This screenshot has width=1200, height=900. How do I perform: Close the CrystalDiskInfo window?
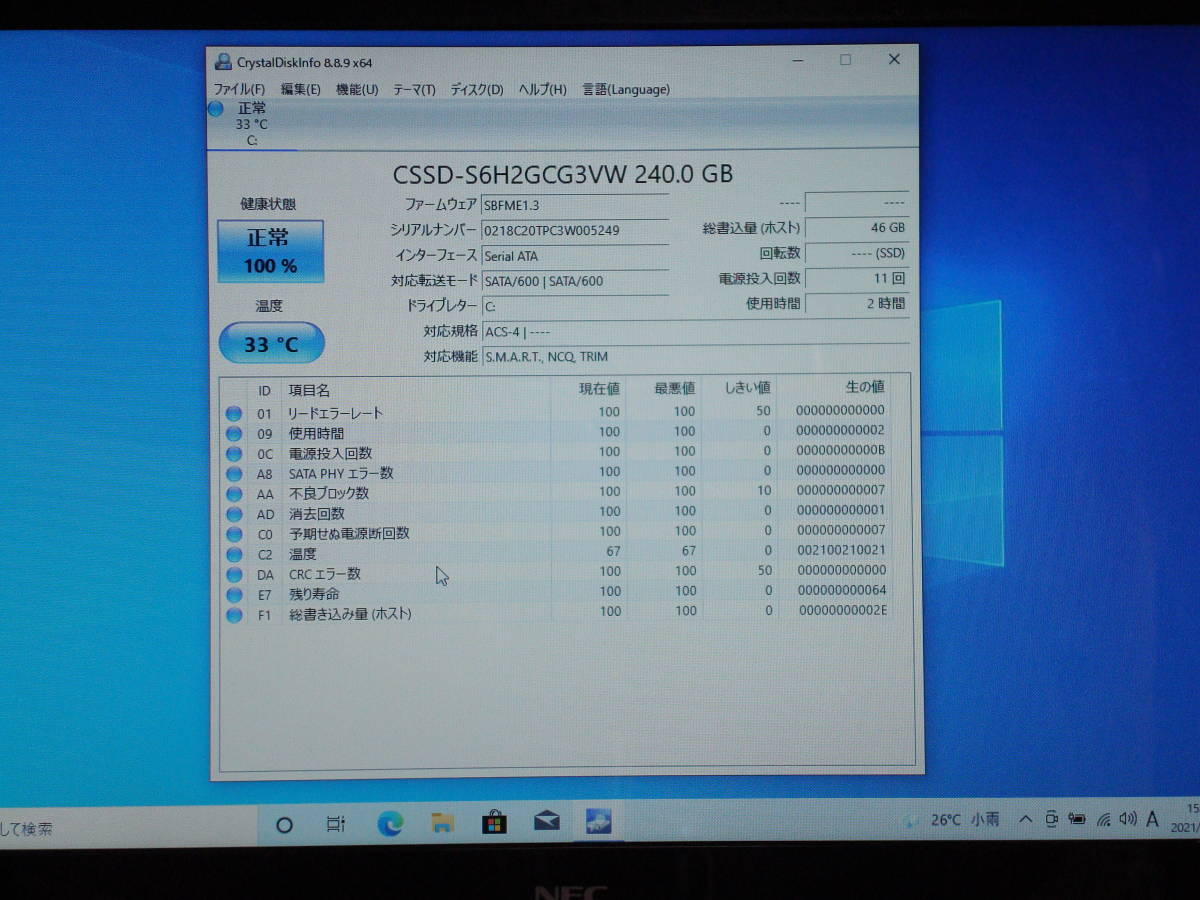click(894, 59)
